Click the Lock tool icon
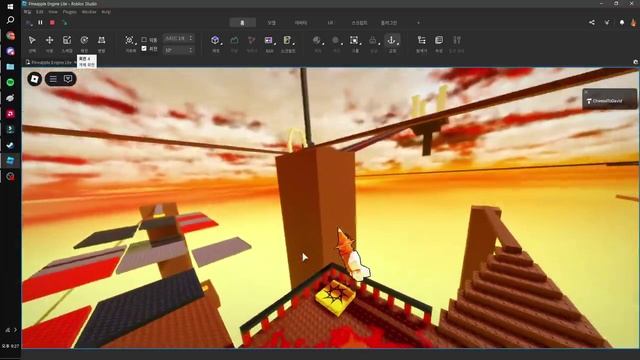This screenshot has width=640, height=360. point(373,40)
